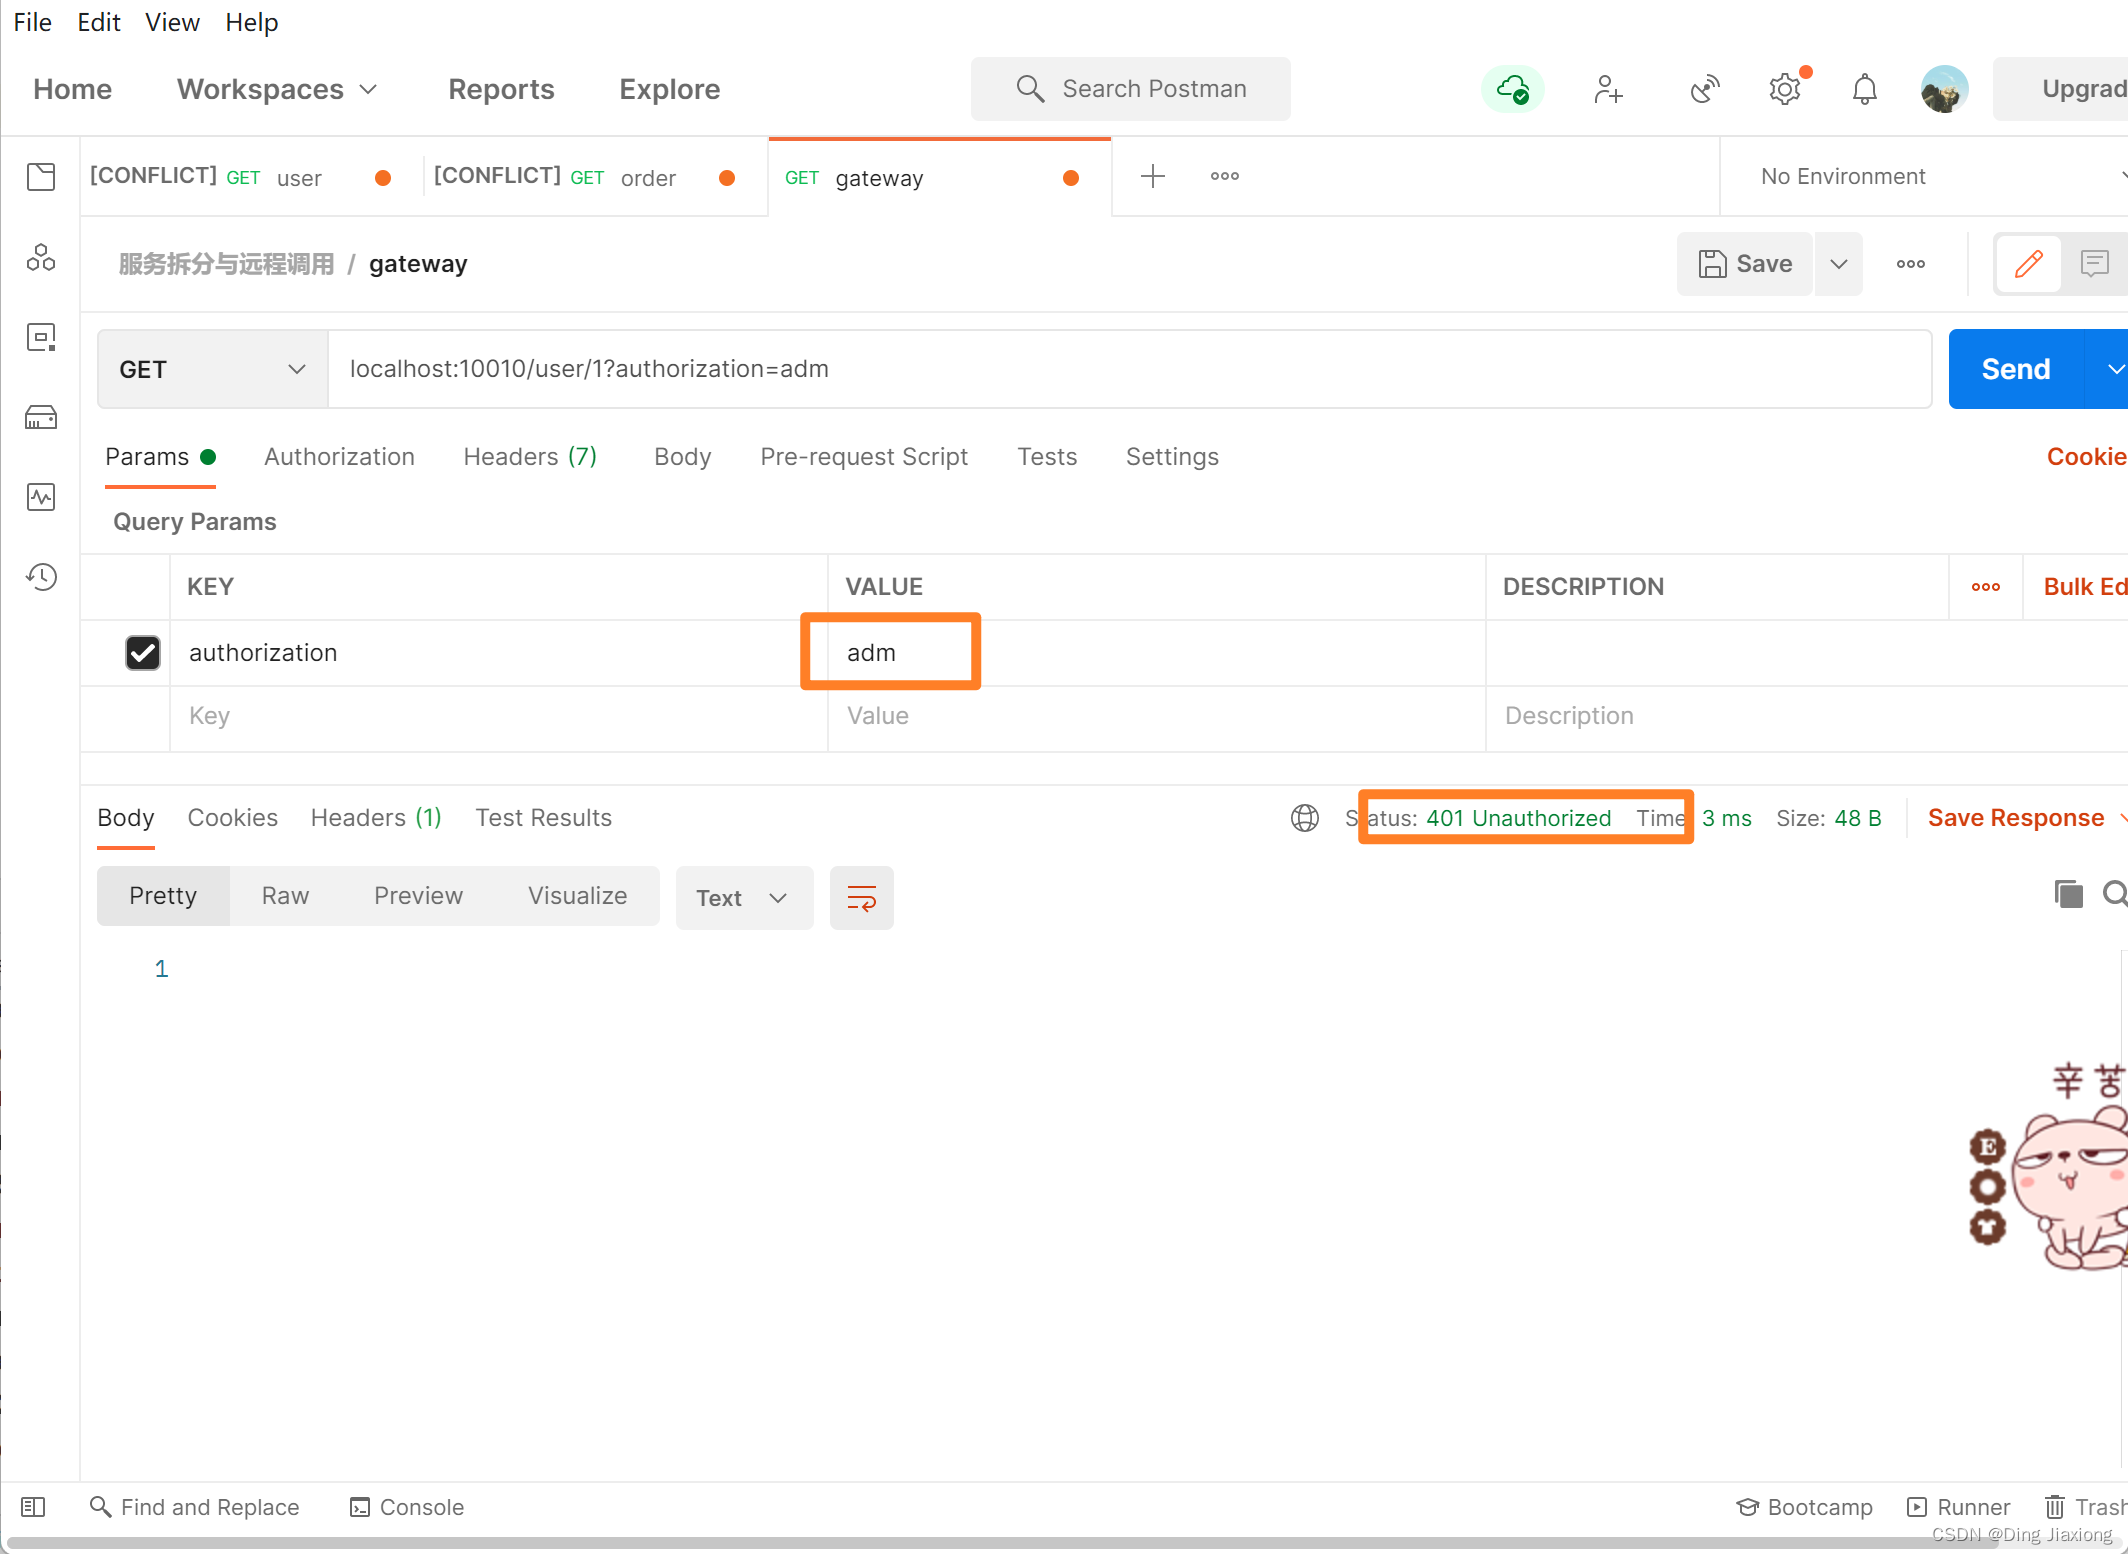Click the Save button
The height and width of the screenshot is (1554, 2128).
[1745, 264]
